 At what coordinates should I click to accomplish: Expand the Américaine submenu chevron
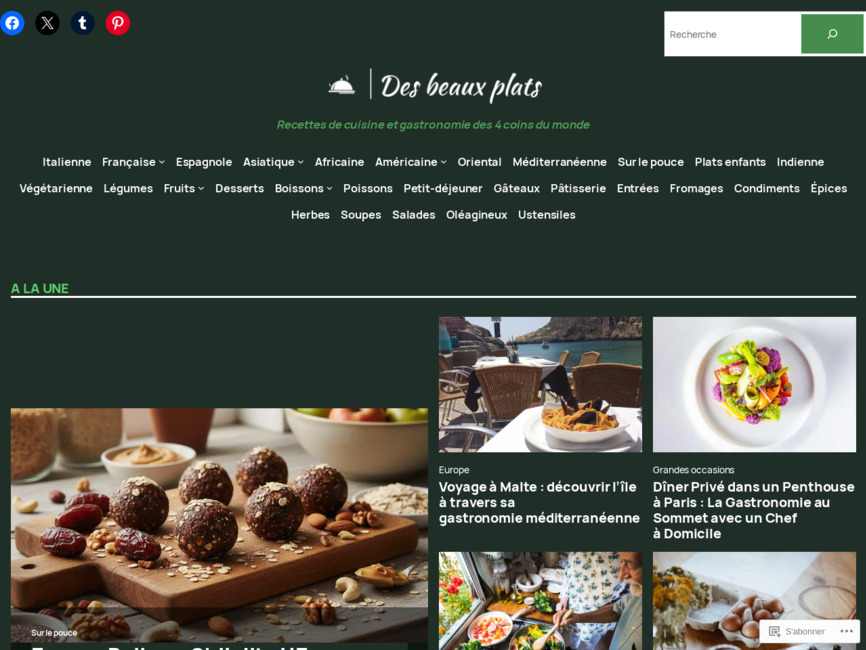443,162
